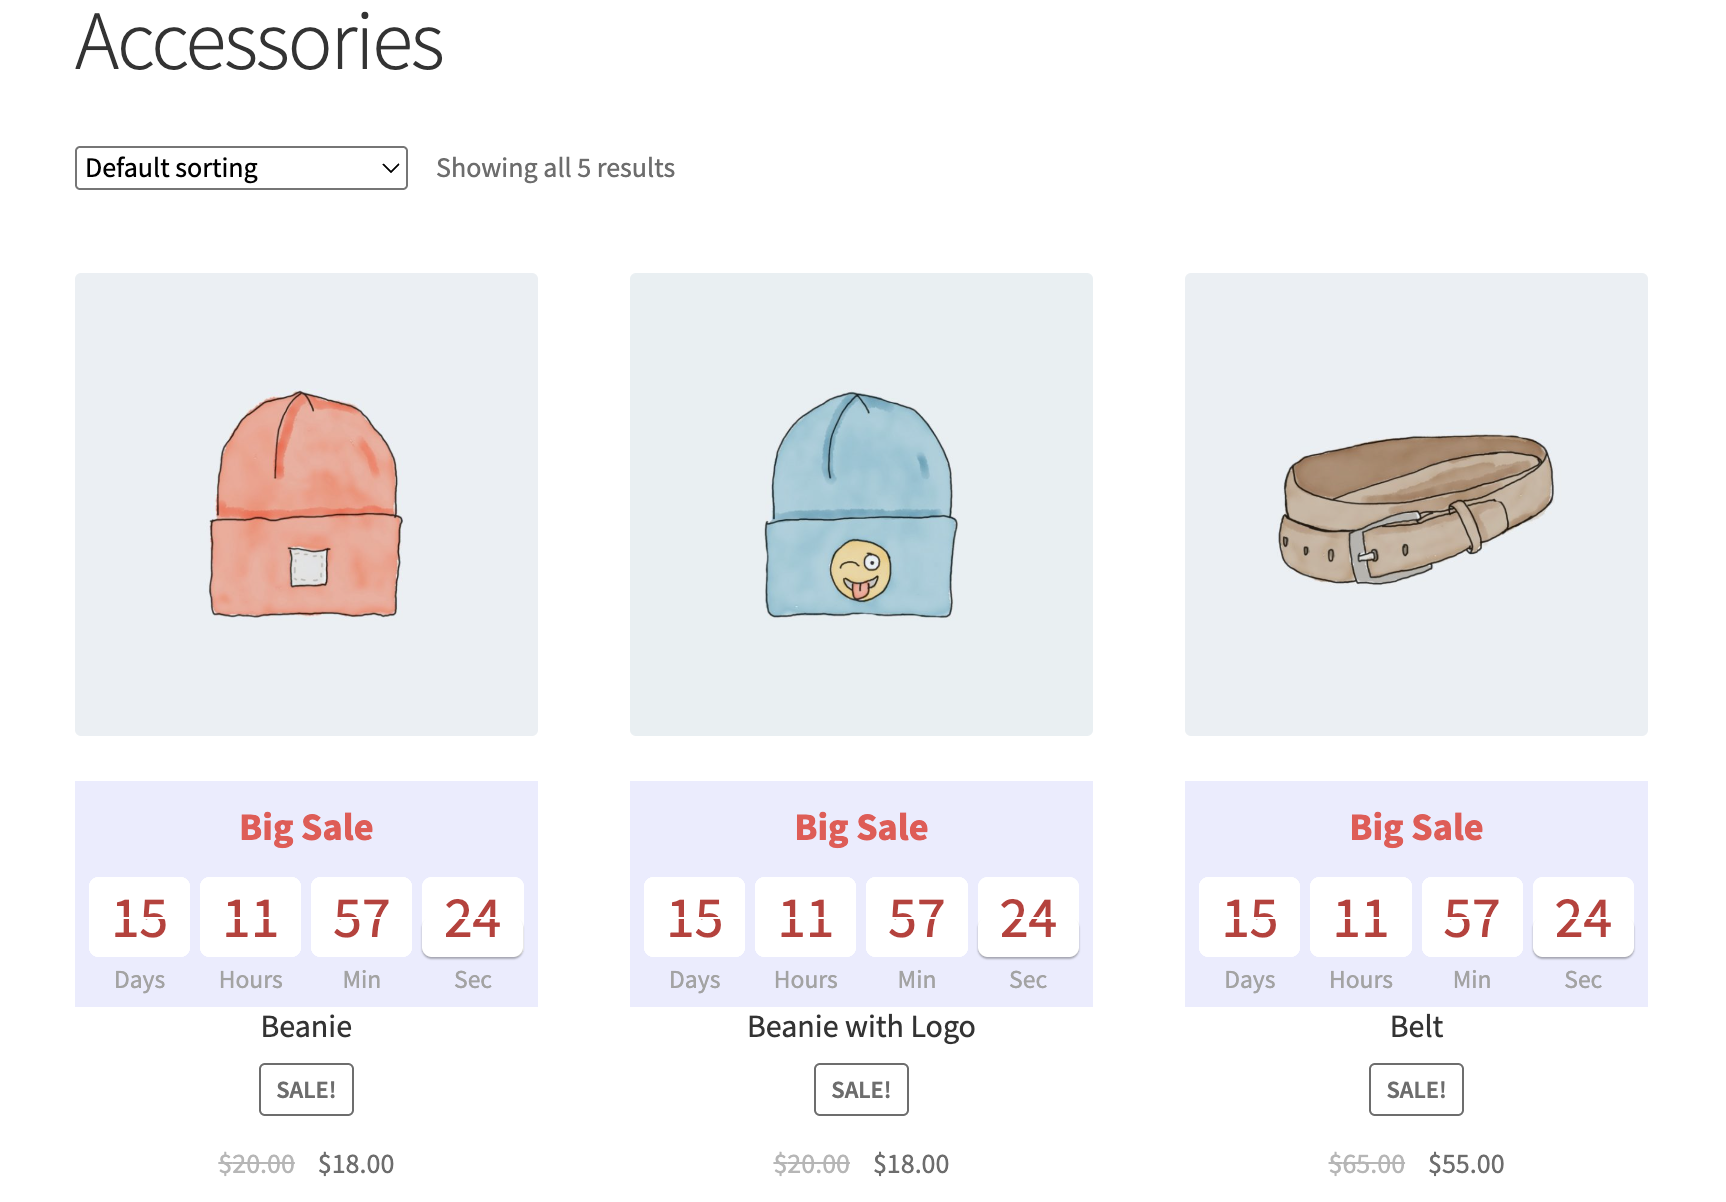Click the Beanie $18.00 sale price
The height and width of the screenshot is (1202, 1726).
[356, 1164]
